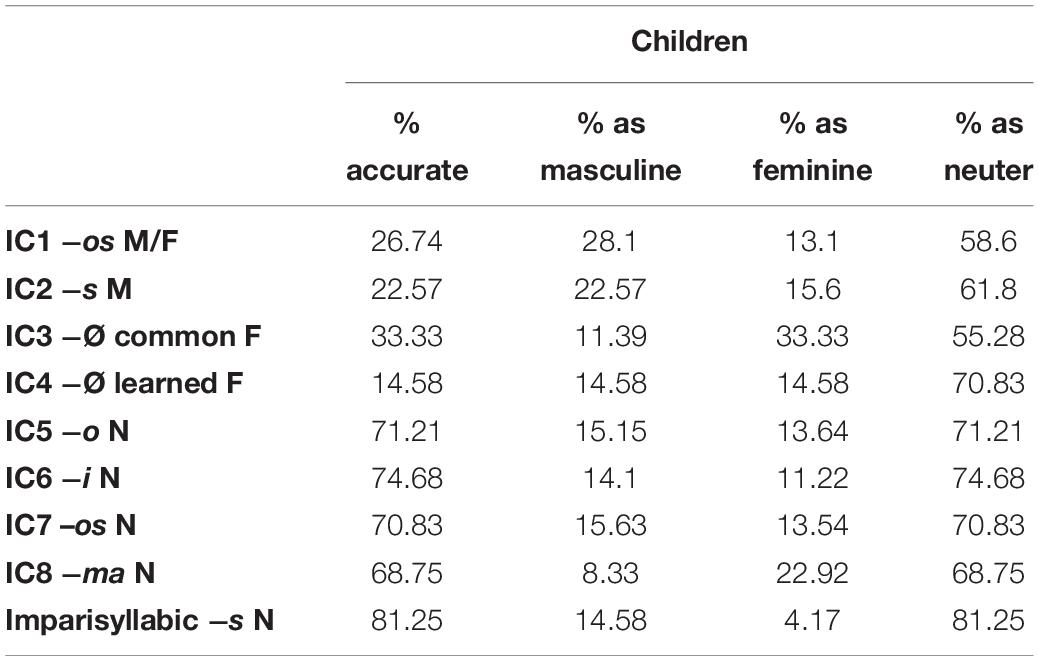1039x661 pixels.
Task: Click the IC1 –os M/F row label
Action: pyautogui.click(x=91, y=242)
